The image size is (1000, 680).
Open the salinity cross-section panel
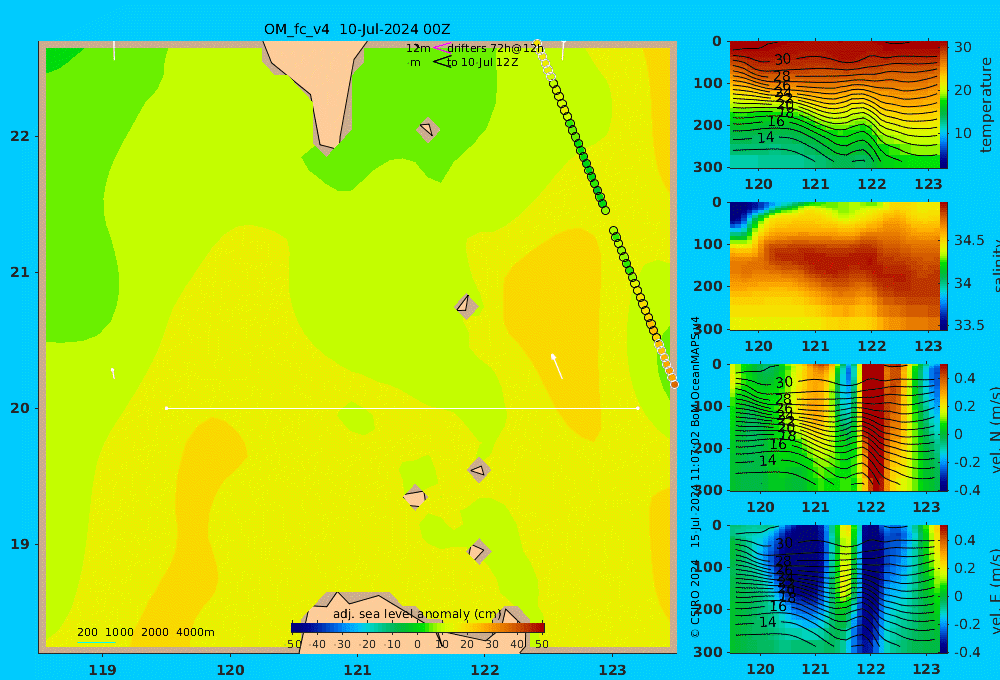834,266
